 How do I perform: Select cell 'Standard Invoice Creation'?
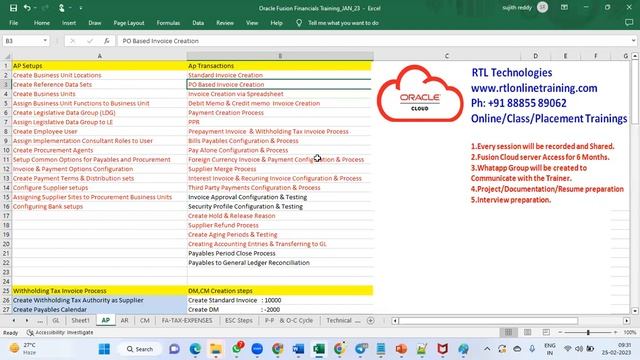(x=280, y=75)
